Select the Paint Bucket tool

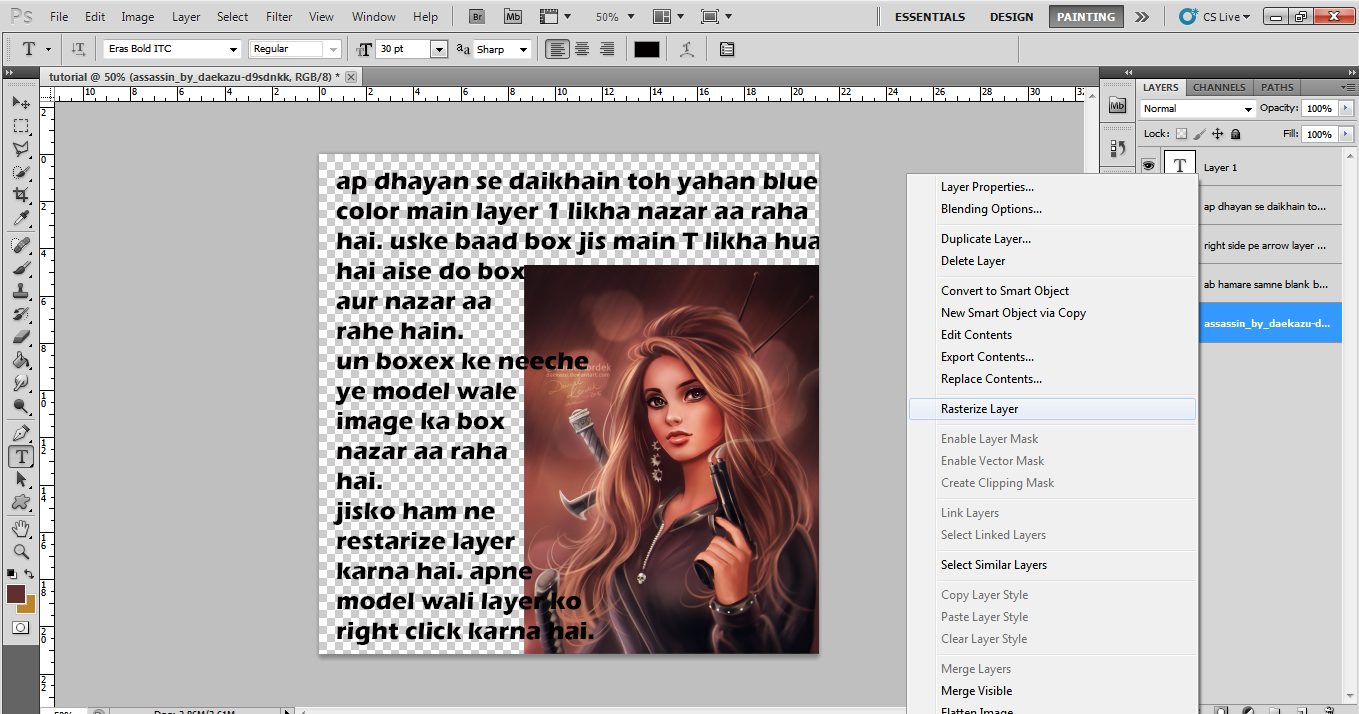(x=21, y=360)
